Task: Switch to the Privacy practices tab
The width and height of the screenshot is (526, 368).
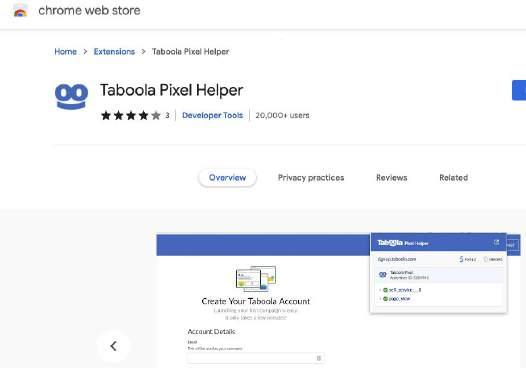Action: (x=311, y=178)
